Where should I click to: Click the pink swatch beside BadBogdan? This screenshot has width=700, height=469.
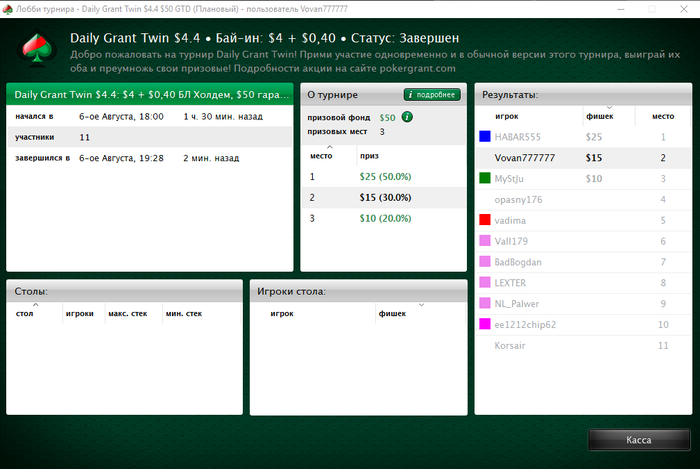[x=485, y=261]
